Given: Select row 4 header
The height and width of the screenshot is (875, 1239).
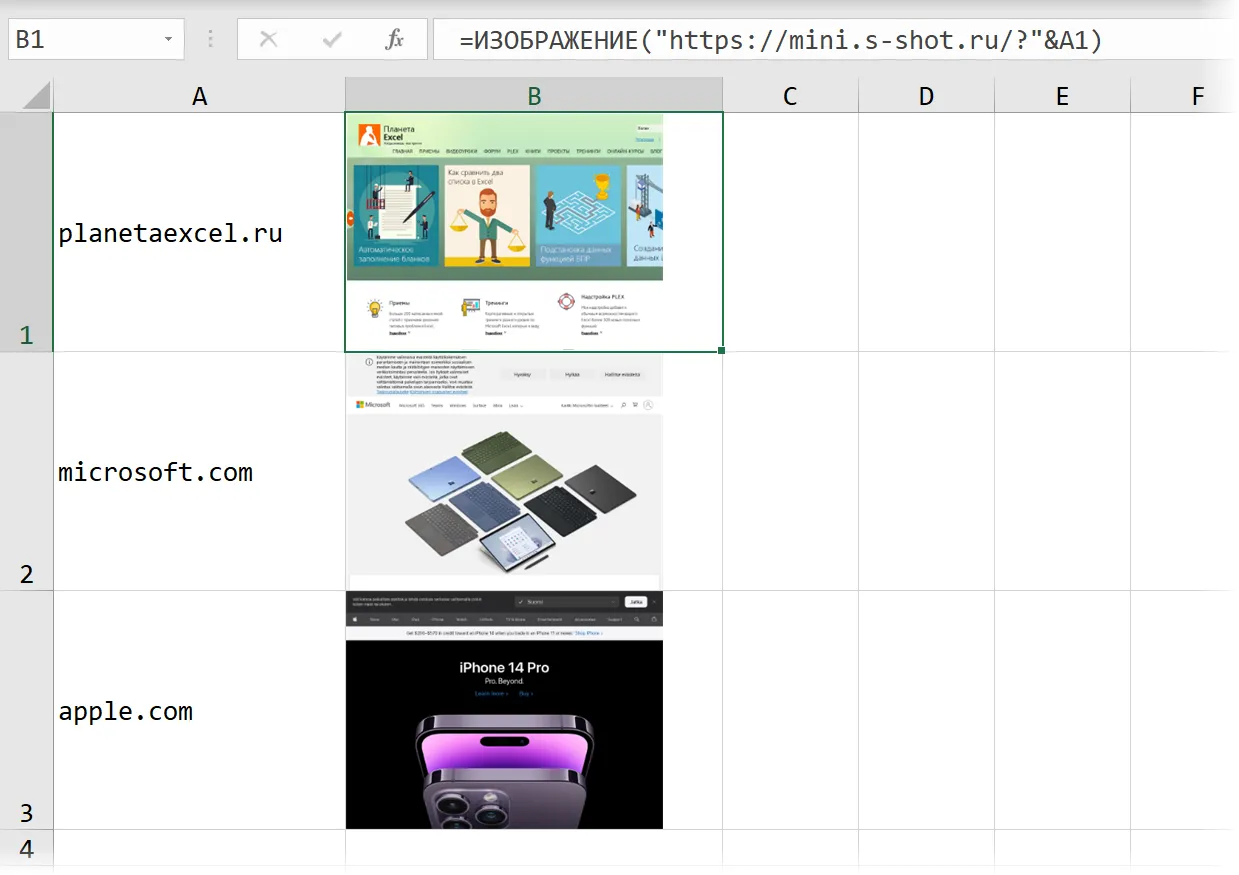Looking at the screenshot, I should [x=27, y=848].
